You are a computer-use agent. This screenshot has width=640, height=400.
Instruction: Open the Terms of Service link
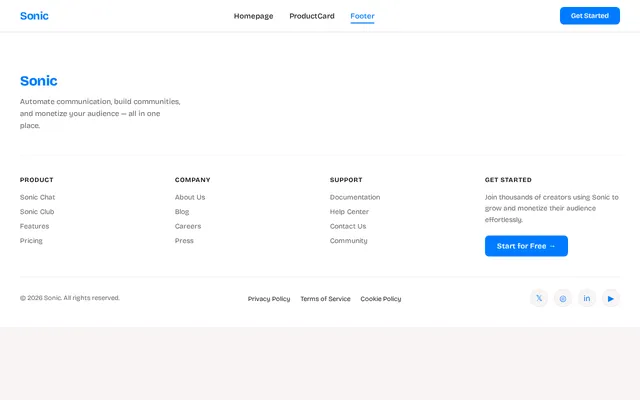point(325,299)
